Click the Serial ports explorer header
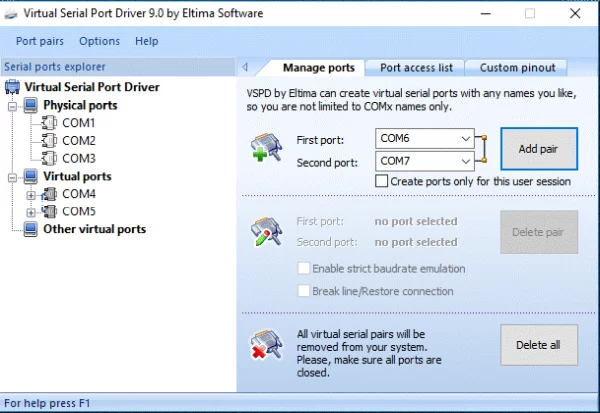Image resolution: width=600 pixels, height=413 pixels. (x=118, y=67)
